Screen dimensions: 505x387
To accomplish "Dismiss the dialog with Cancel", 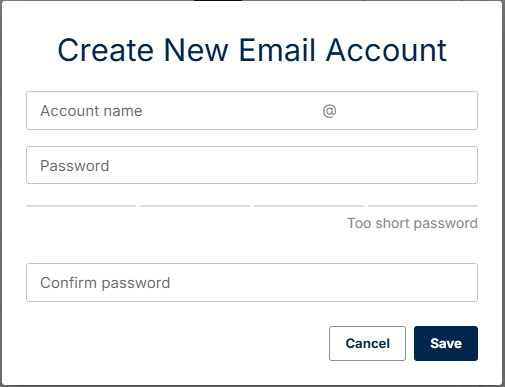I will 367,343.
